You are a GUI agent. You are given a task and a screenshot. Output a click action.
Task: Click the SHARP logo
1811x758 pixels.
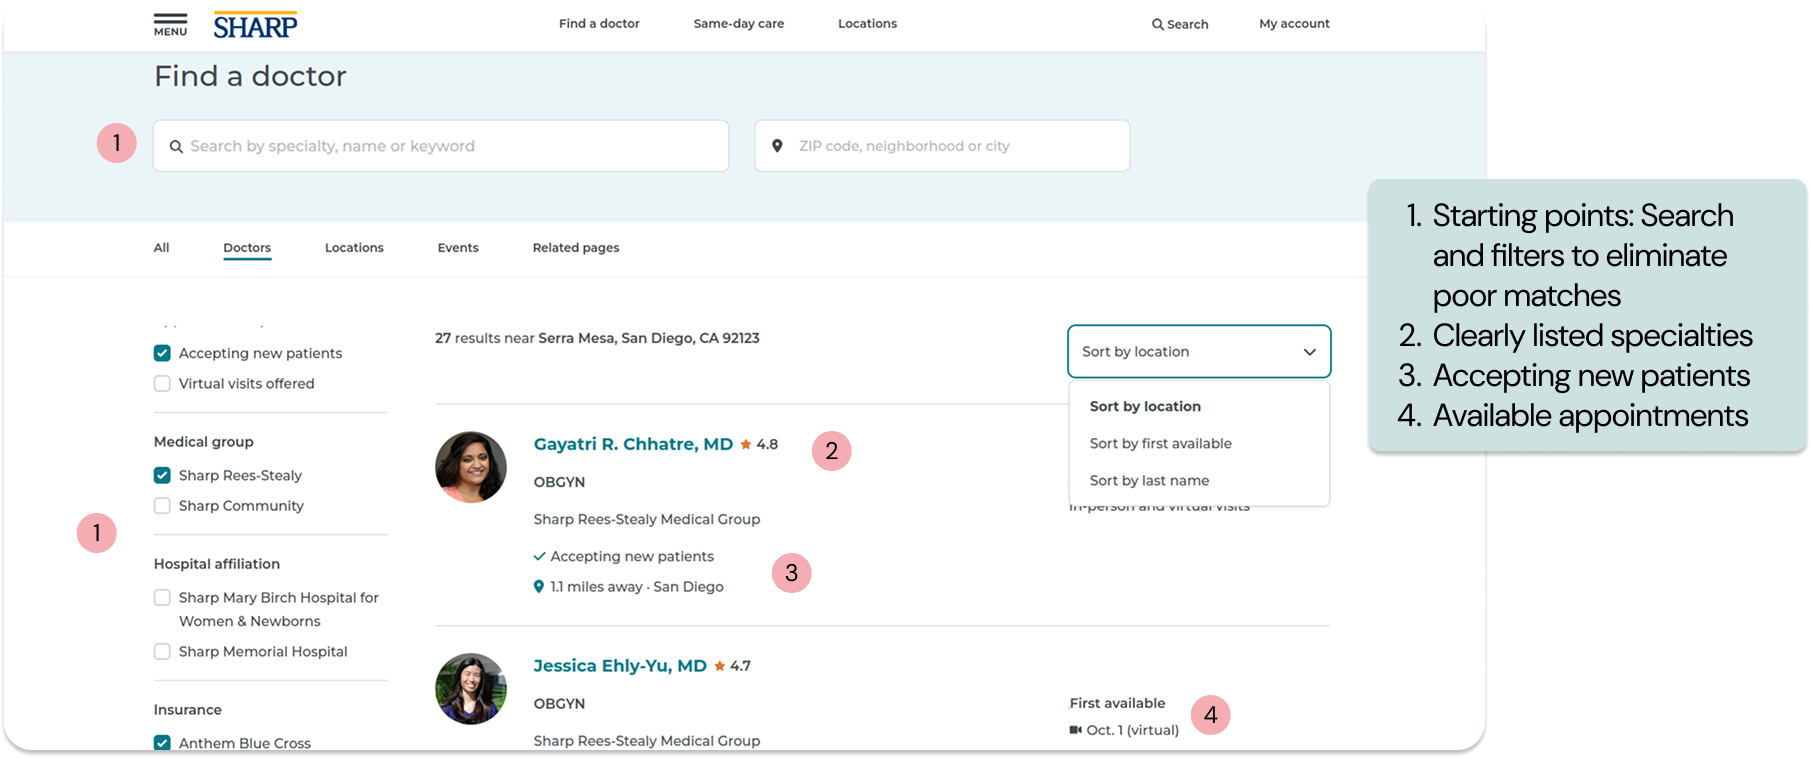255,25
